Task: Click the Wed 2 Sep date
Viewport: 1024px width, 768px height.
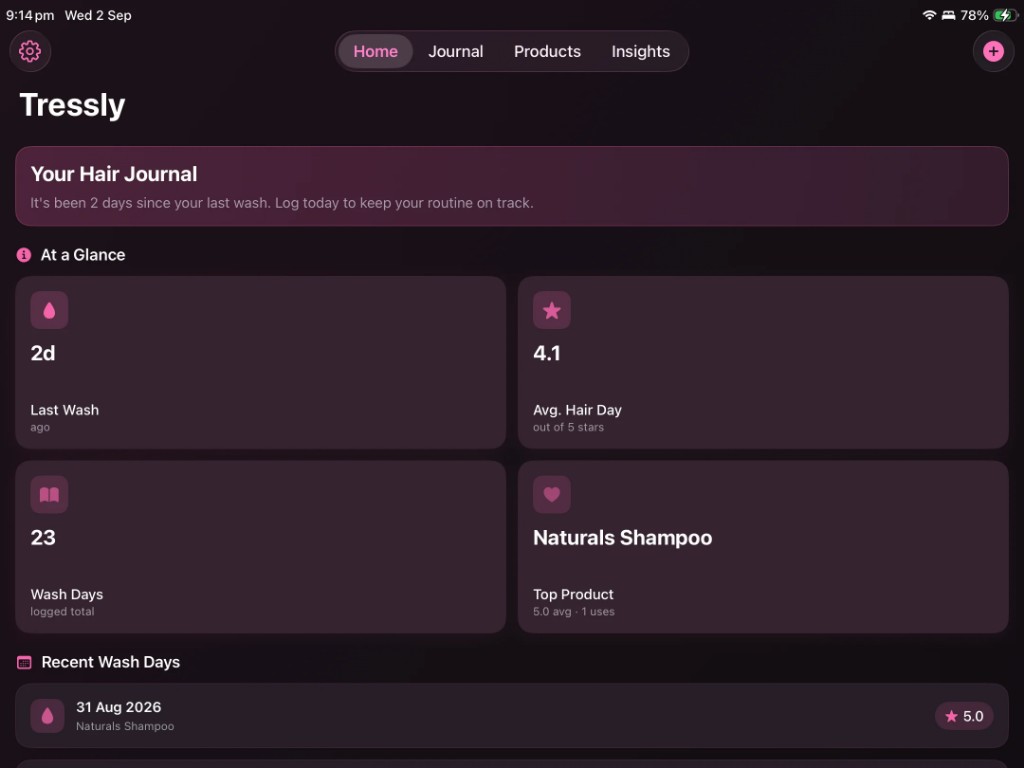Action: 98,15
